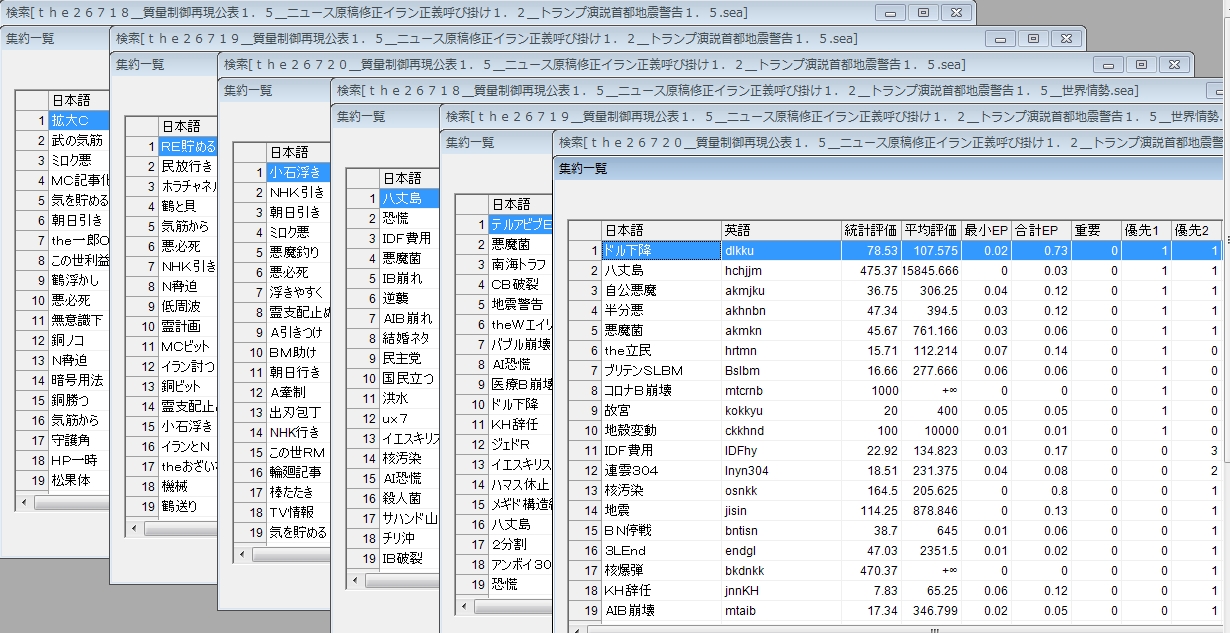Viewport: 1230px width, 633px height.
Task: Click 鶴送り in the second window
Action: [x=187, y=506]
